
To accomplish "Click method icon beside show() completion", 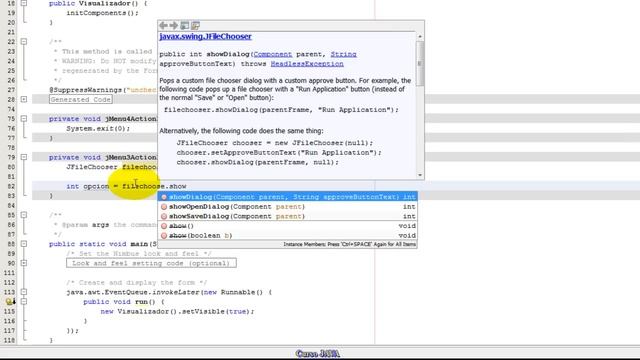I will pos(164,226).
